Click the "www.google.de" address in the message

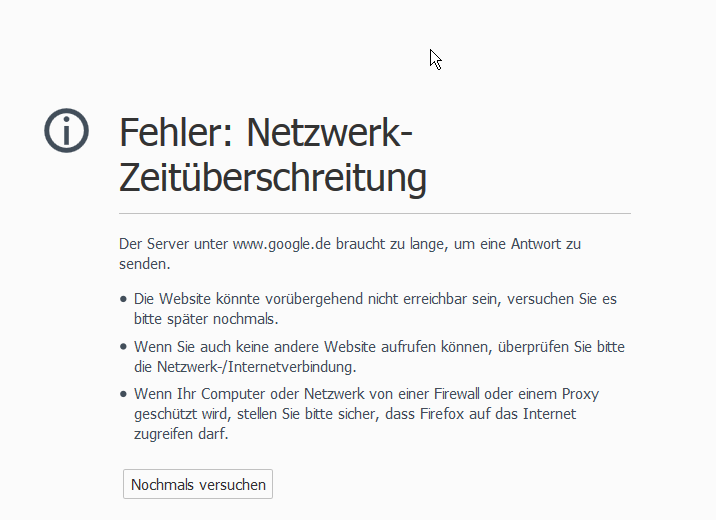282,244
